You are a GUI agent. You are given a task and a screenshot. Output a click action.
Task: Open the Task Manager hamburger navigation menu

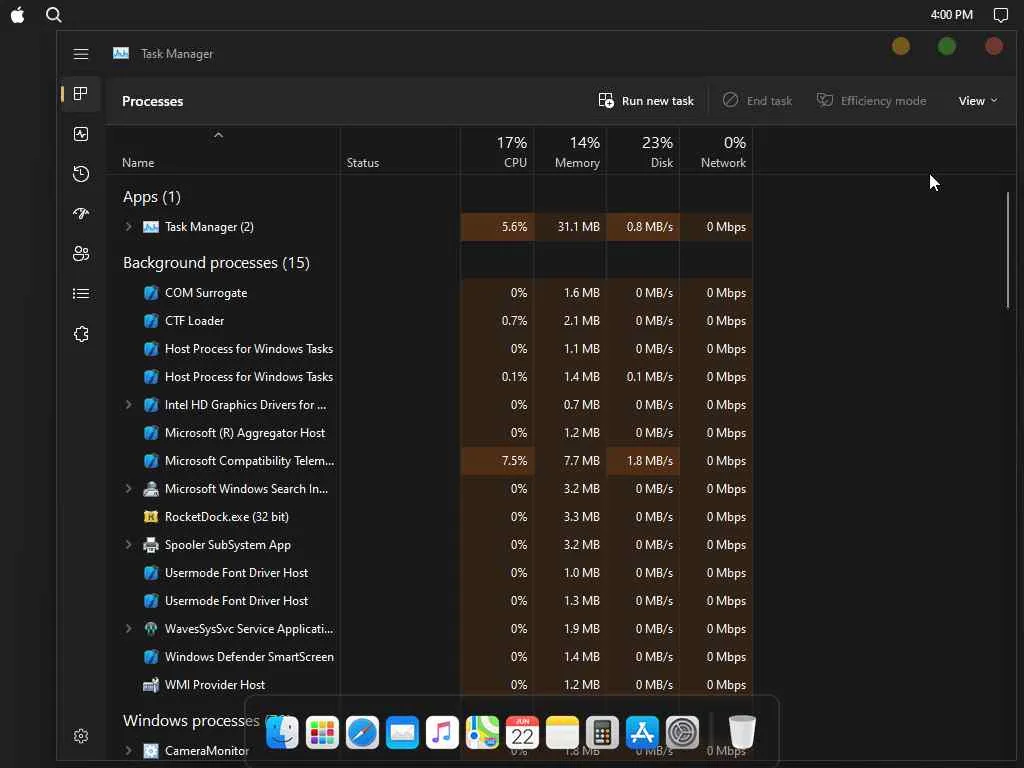(x=81, y=54)
